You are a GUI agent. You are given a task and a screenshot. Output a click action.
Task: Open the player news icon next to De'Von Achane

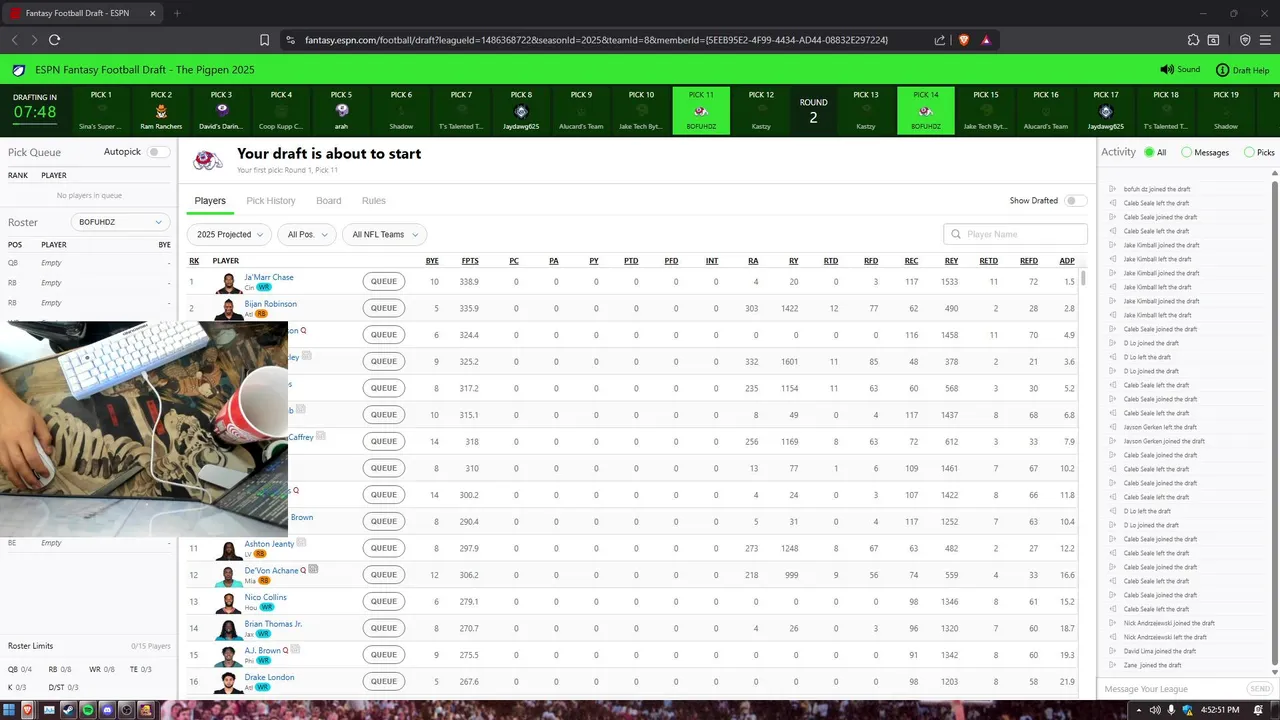click(313, 569)
